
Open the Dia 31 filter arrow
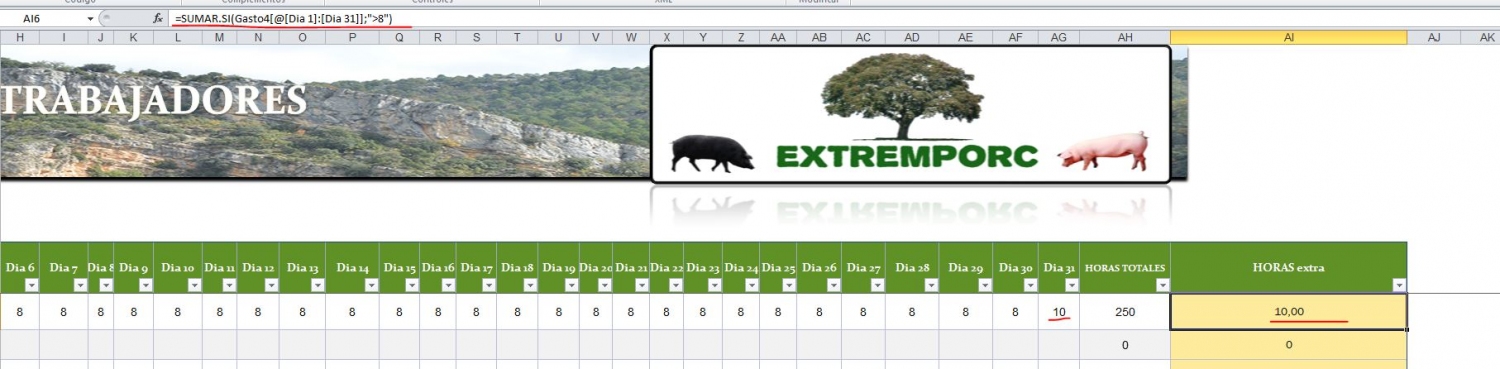click(1072, 285)
